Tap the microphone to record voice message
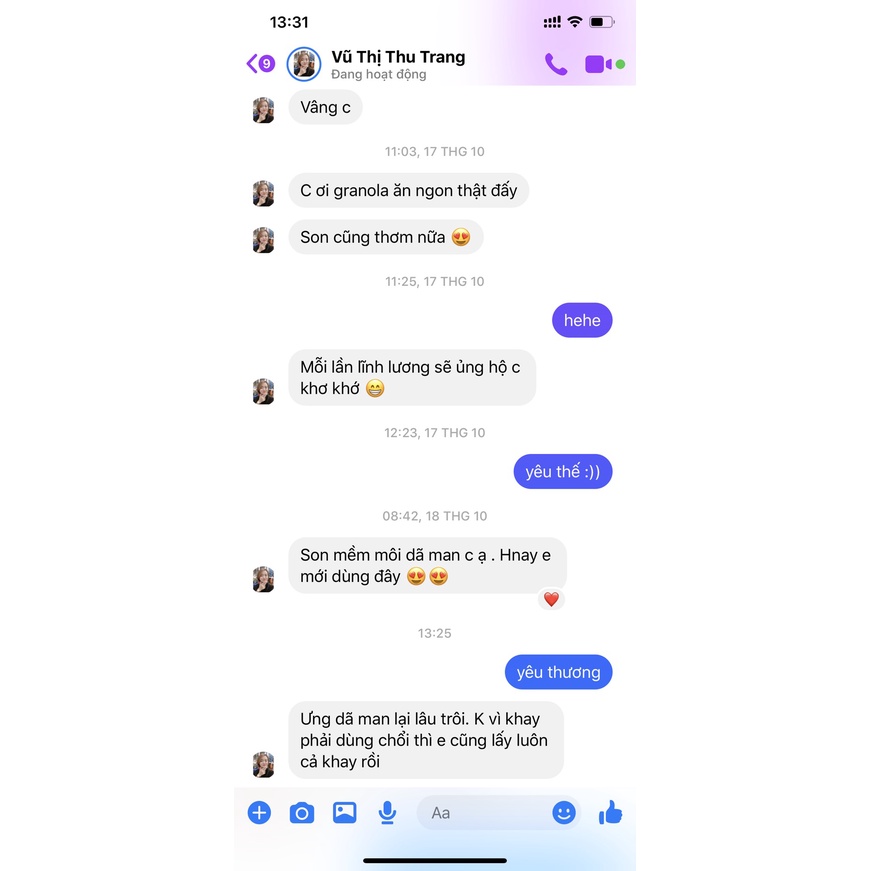 pyautogui.click(x=387, y=813)
